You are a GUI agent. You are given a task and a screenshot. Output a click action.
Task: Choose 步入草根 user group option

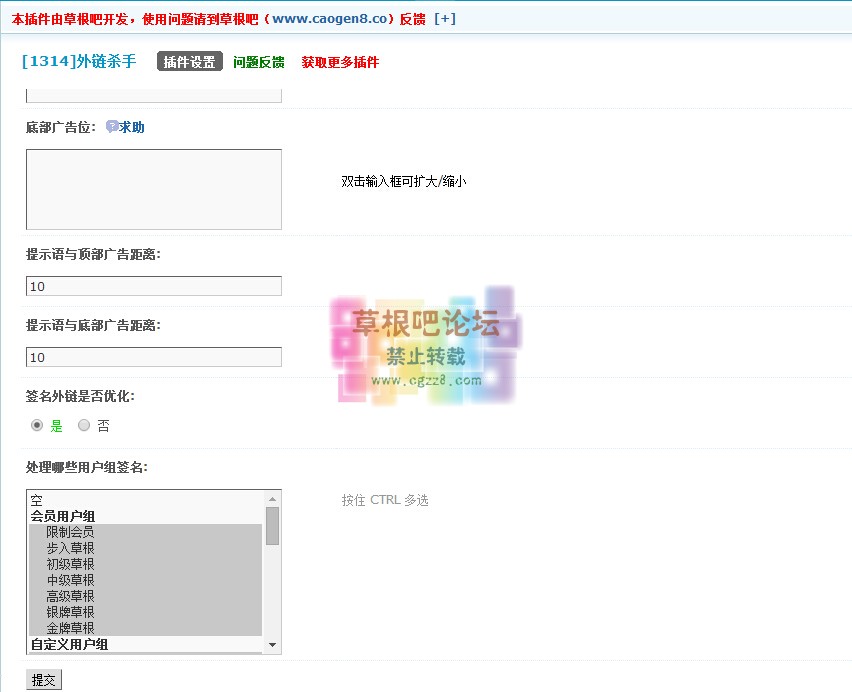(70, 548)
